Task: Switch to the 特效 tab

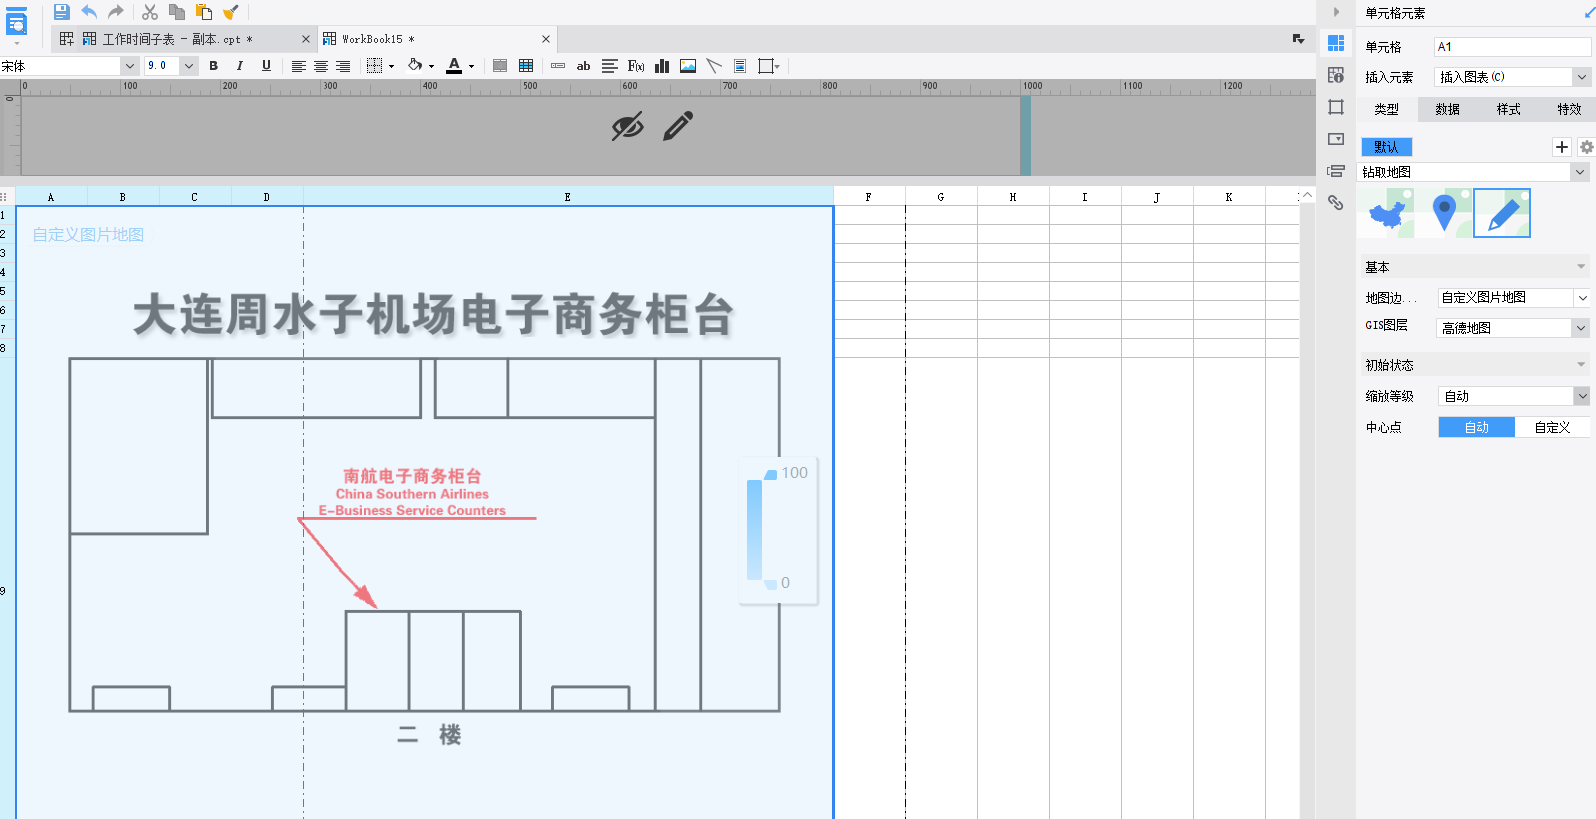Action: pos(1569,109)
